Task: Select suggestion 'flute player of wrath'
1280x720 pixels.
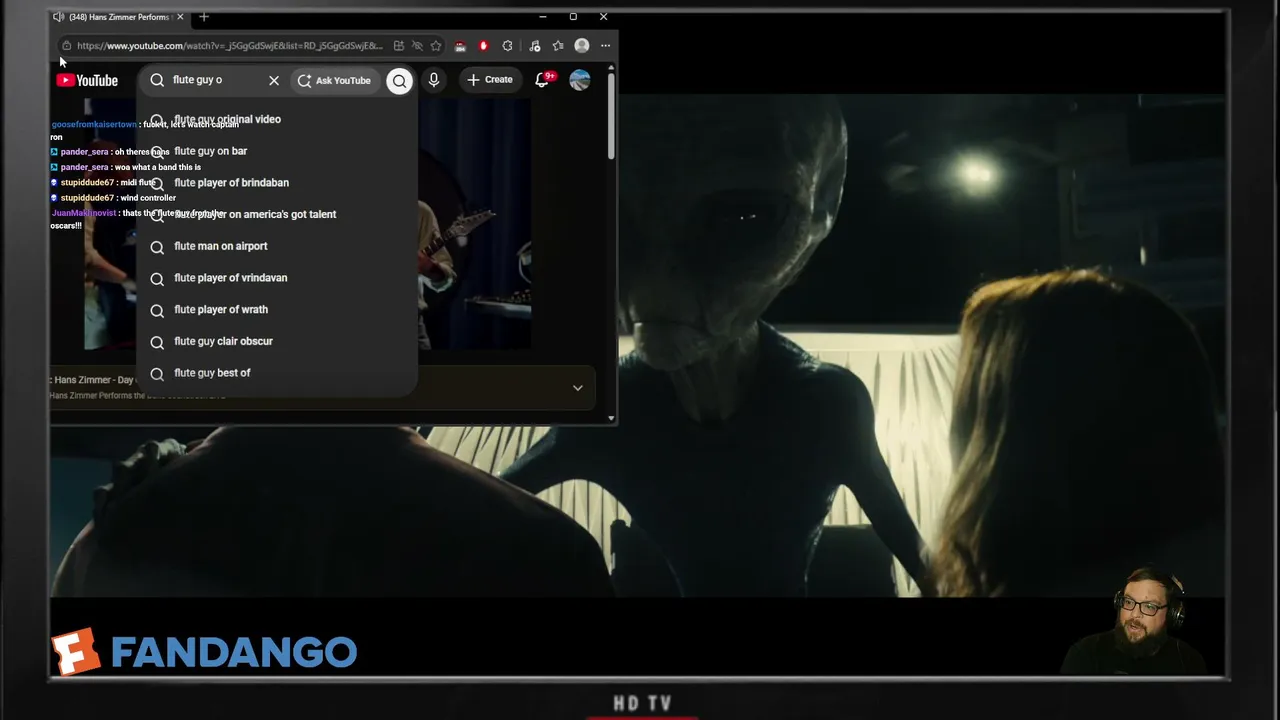Action: click(x=277, y=310)
